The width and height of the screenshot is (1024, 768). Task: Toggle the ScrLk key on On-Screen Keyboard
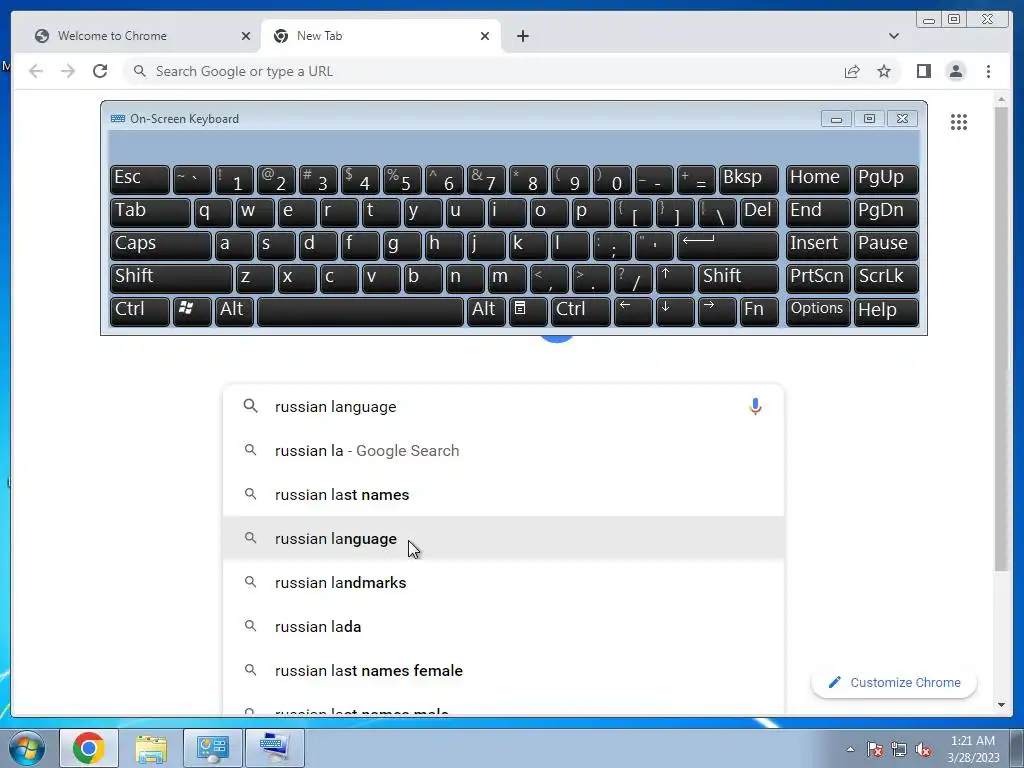click(886, 278)
